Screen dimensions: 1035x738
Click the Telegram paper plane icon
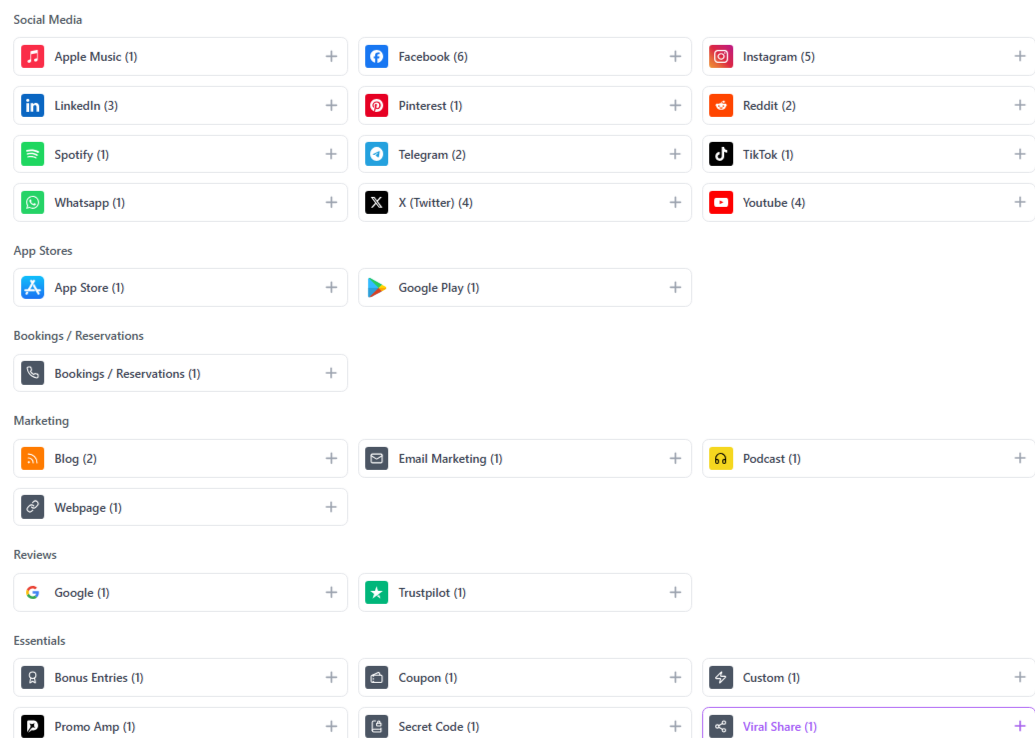(x=377, y=154)
